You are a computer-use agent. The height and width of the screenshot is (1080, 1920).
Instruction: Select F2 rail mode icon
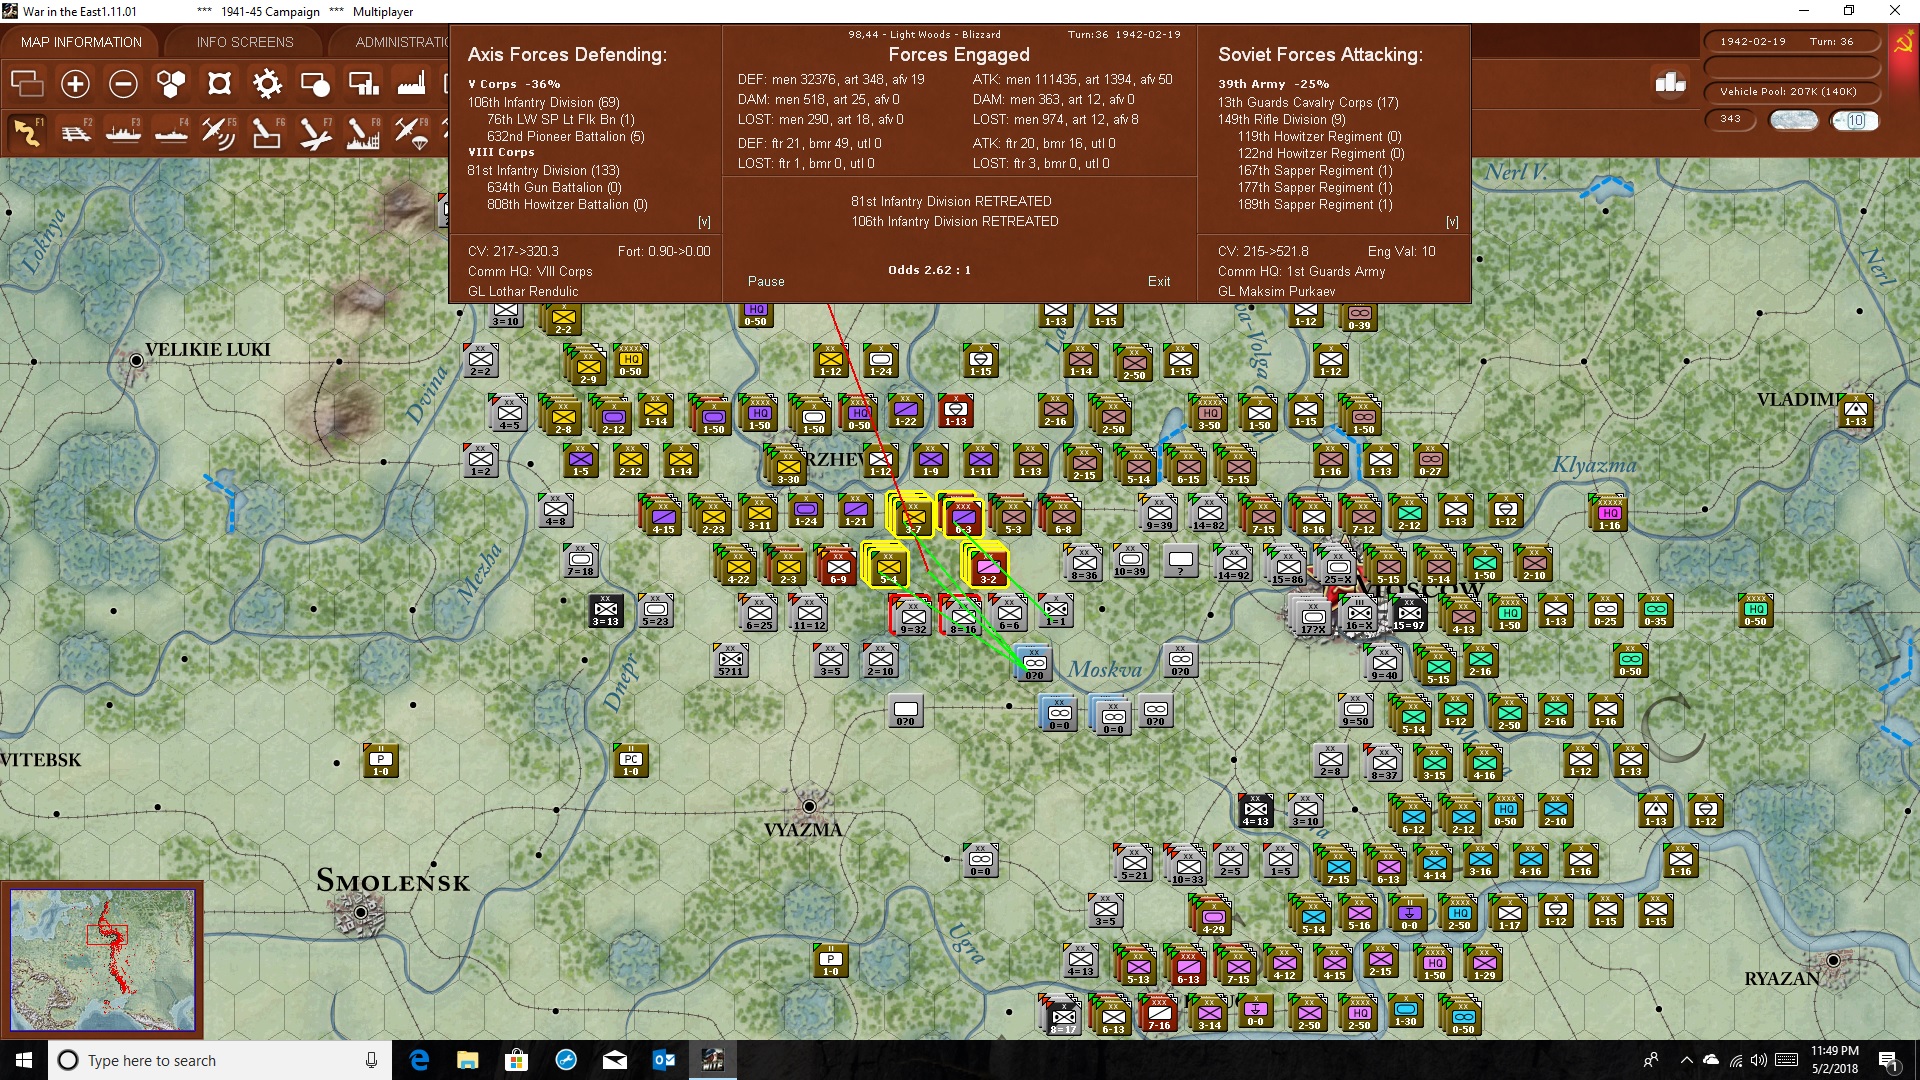(75, 133)
